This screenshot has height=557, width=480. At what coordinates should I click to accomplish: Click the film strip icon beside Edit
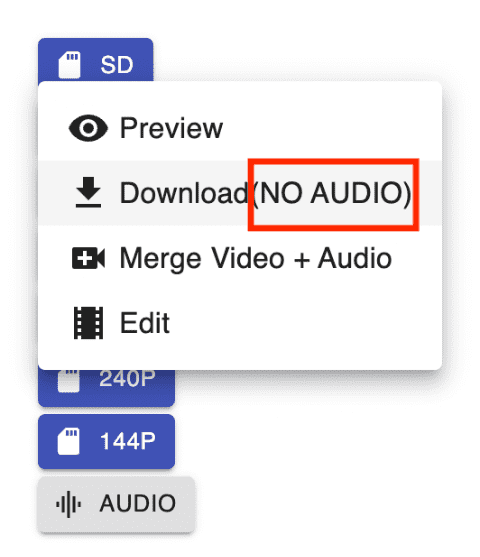(88, 323)
